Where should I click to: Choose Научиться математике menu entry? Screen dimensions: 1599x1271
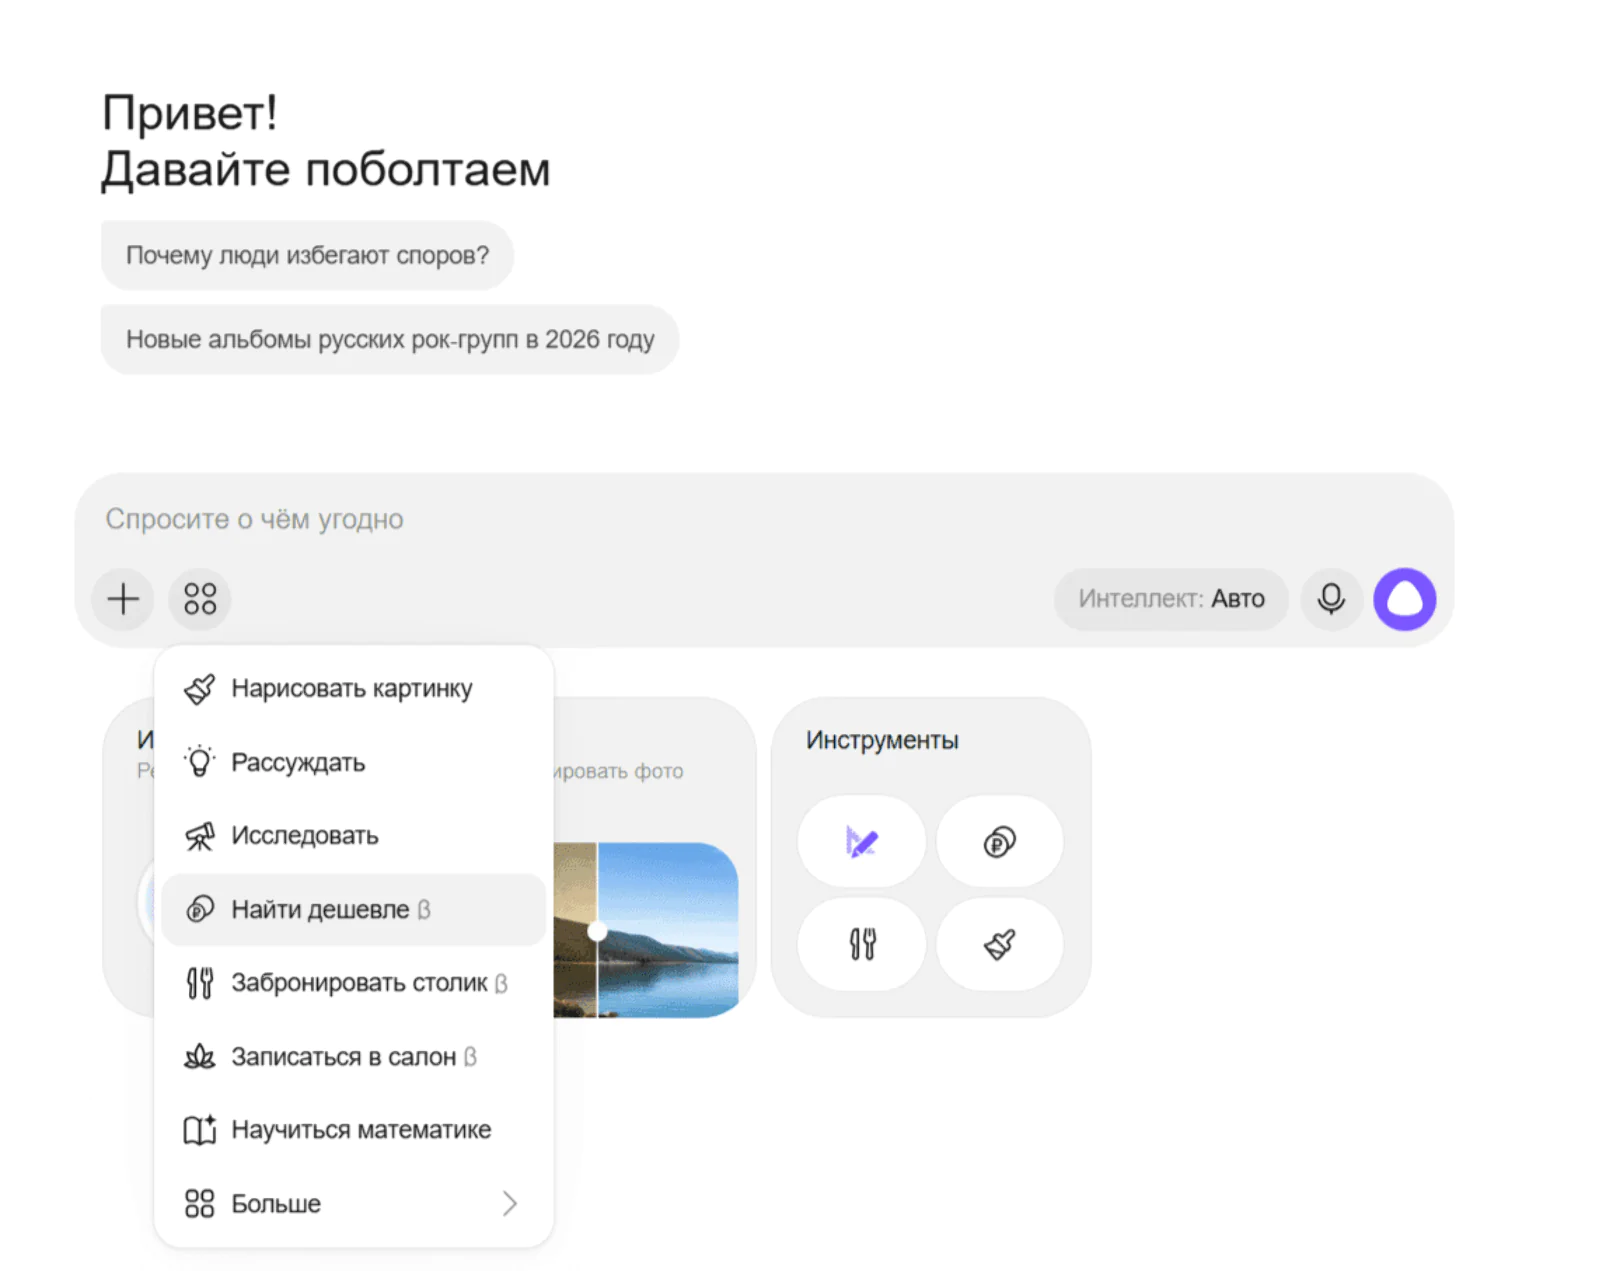(x=353, y=1130)
